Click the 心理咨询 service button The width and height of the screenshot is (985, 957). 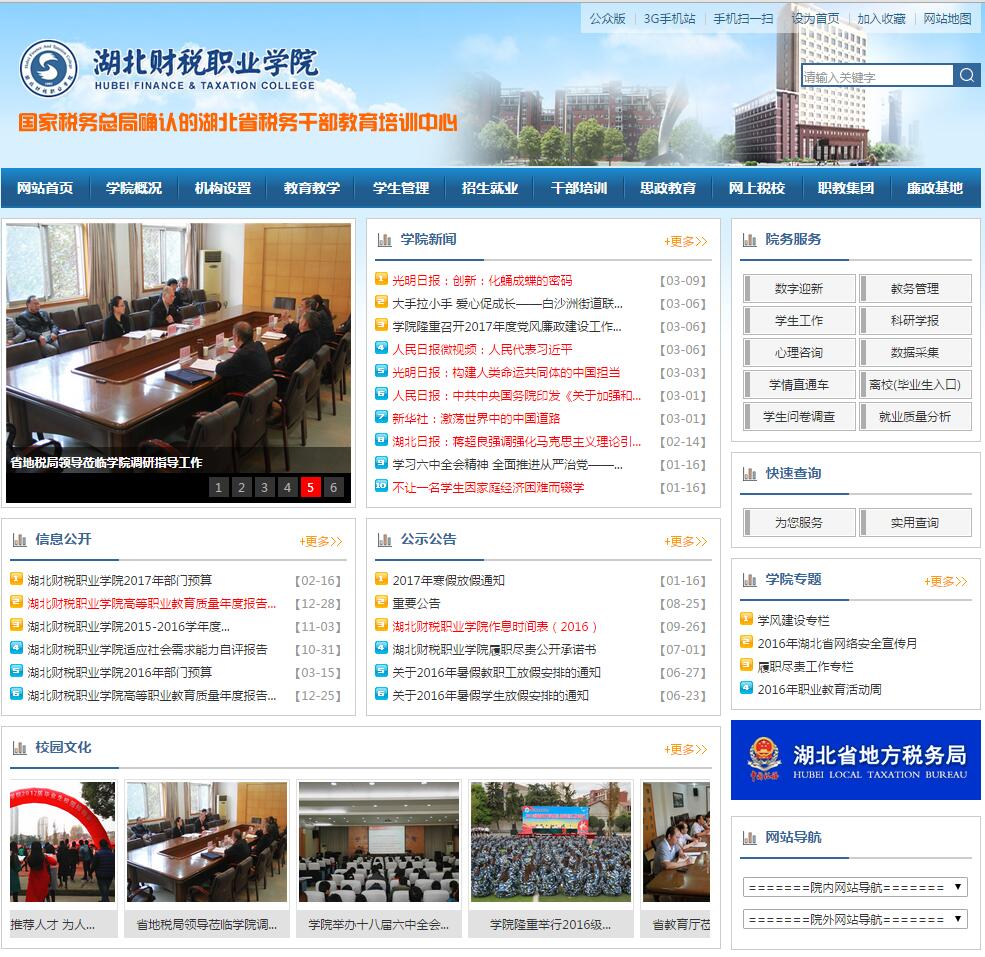[799, 353]
